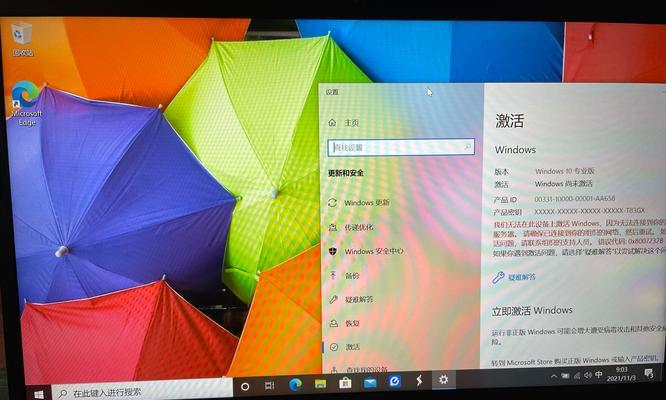Viewport: 666px width, 400px height.
Task: Open the lightning-bolt app on taskbar
Action: (x=419, y=380)
